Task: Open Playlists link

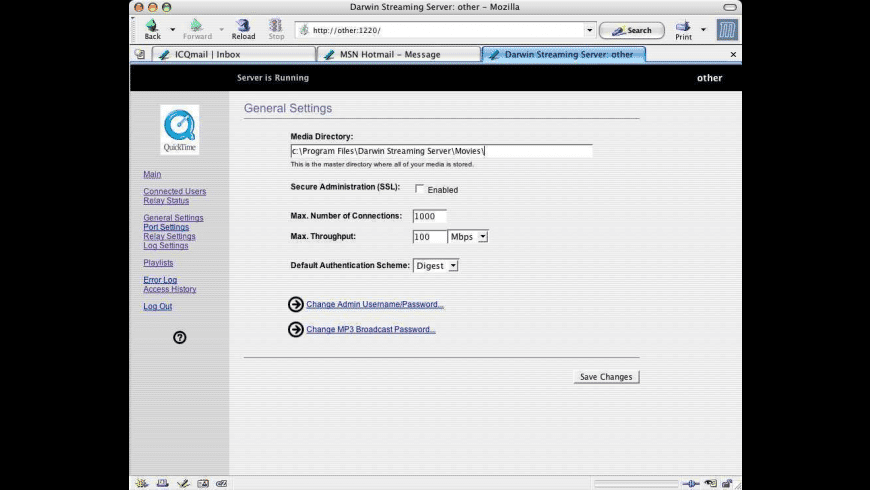Action: [x=158, y=262]
